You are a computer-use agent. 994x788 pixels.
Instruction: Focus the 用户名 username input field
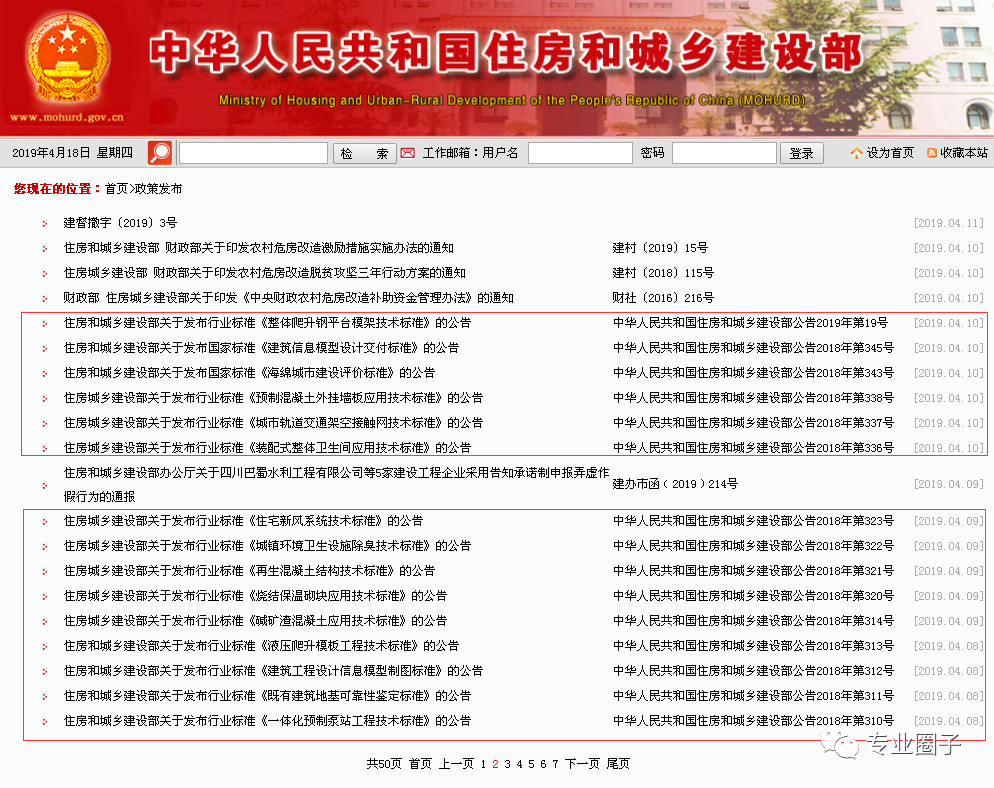tap(580, 153)
